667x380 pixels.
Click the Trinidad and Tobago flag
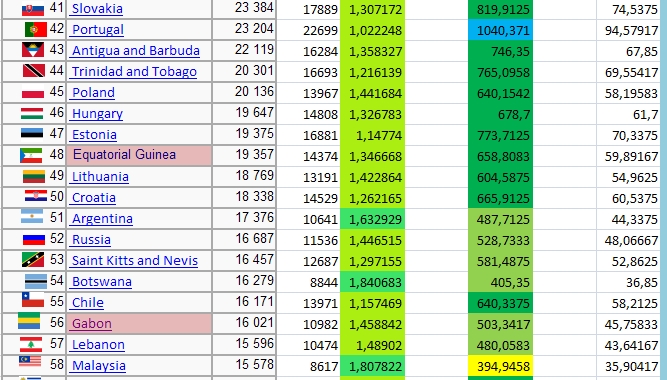click(34, 71)
